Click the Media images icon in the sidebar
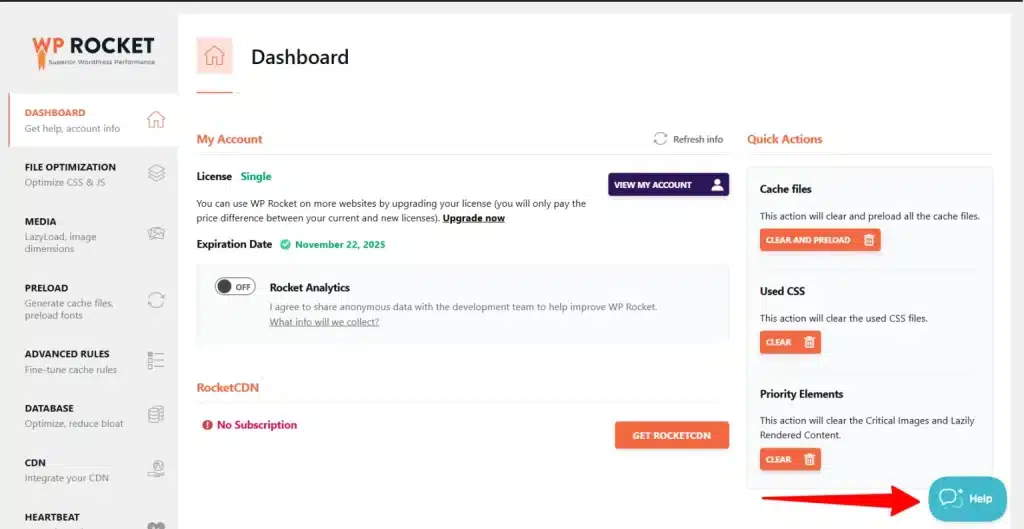 (156, 234)
